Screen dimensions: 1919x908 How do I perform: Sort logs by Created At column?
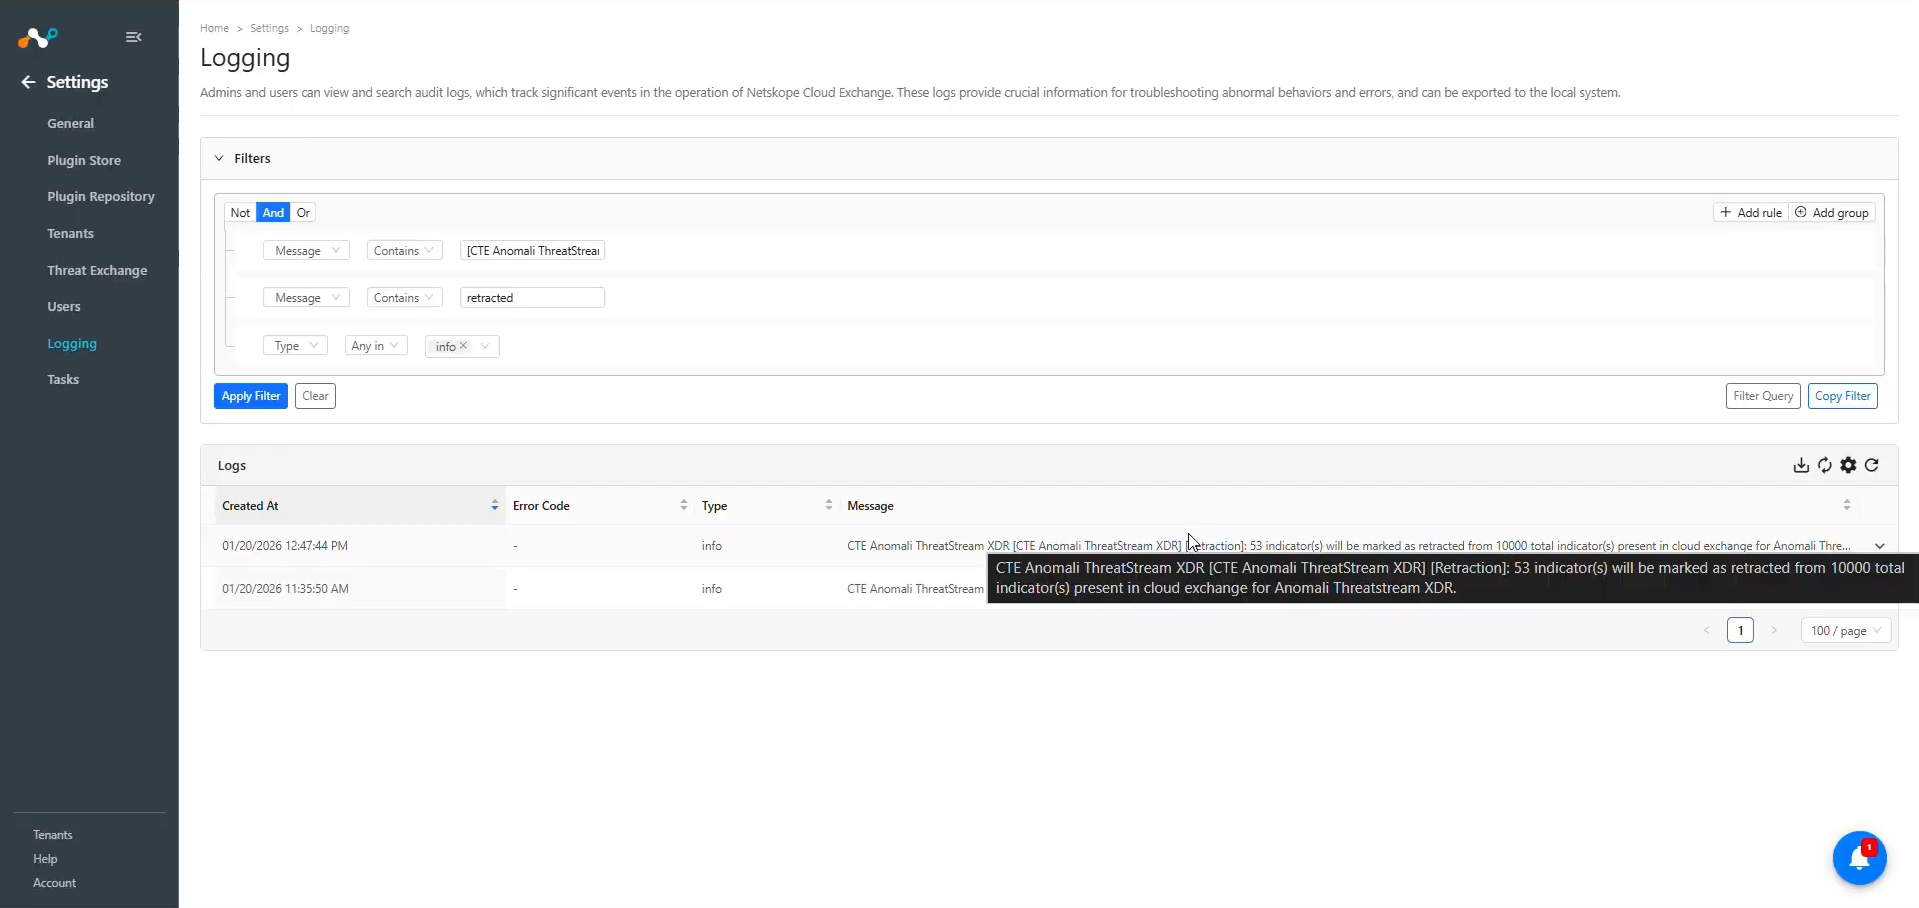(x=495, y=506)
